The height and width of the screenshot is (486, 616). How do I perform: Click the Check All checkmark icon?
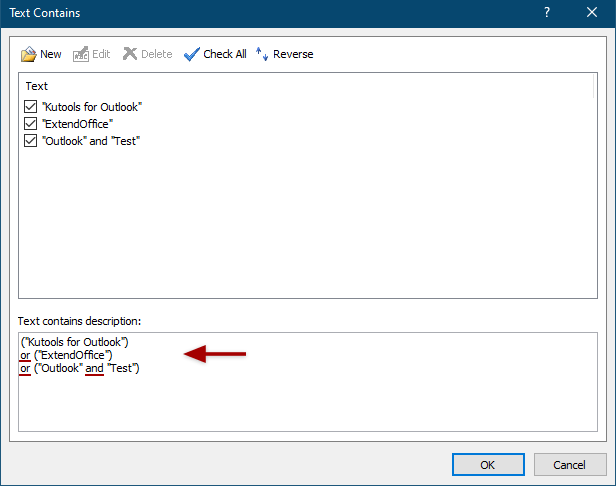[x=192, y=54]
